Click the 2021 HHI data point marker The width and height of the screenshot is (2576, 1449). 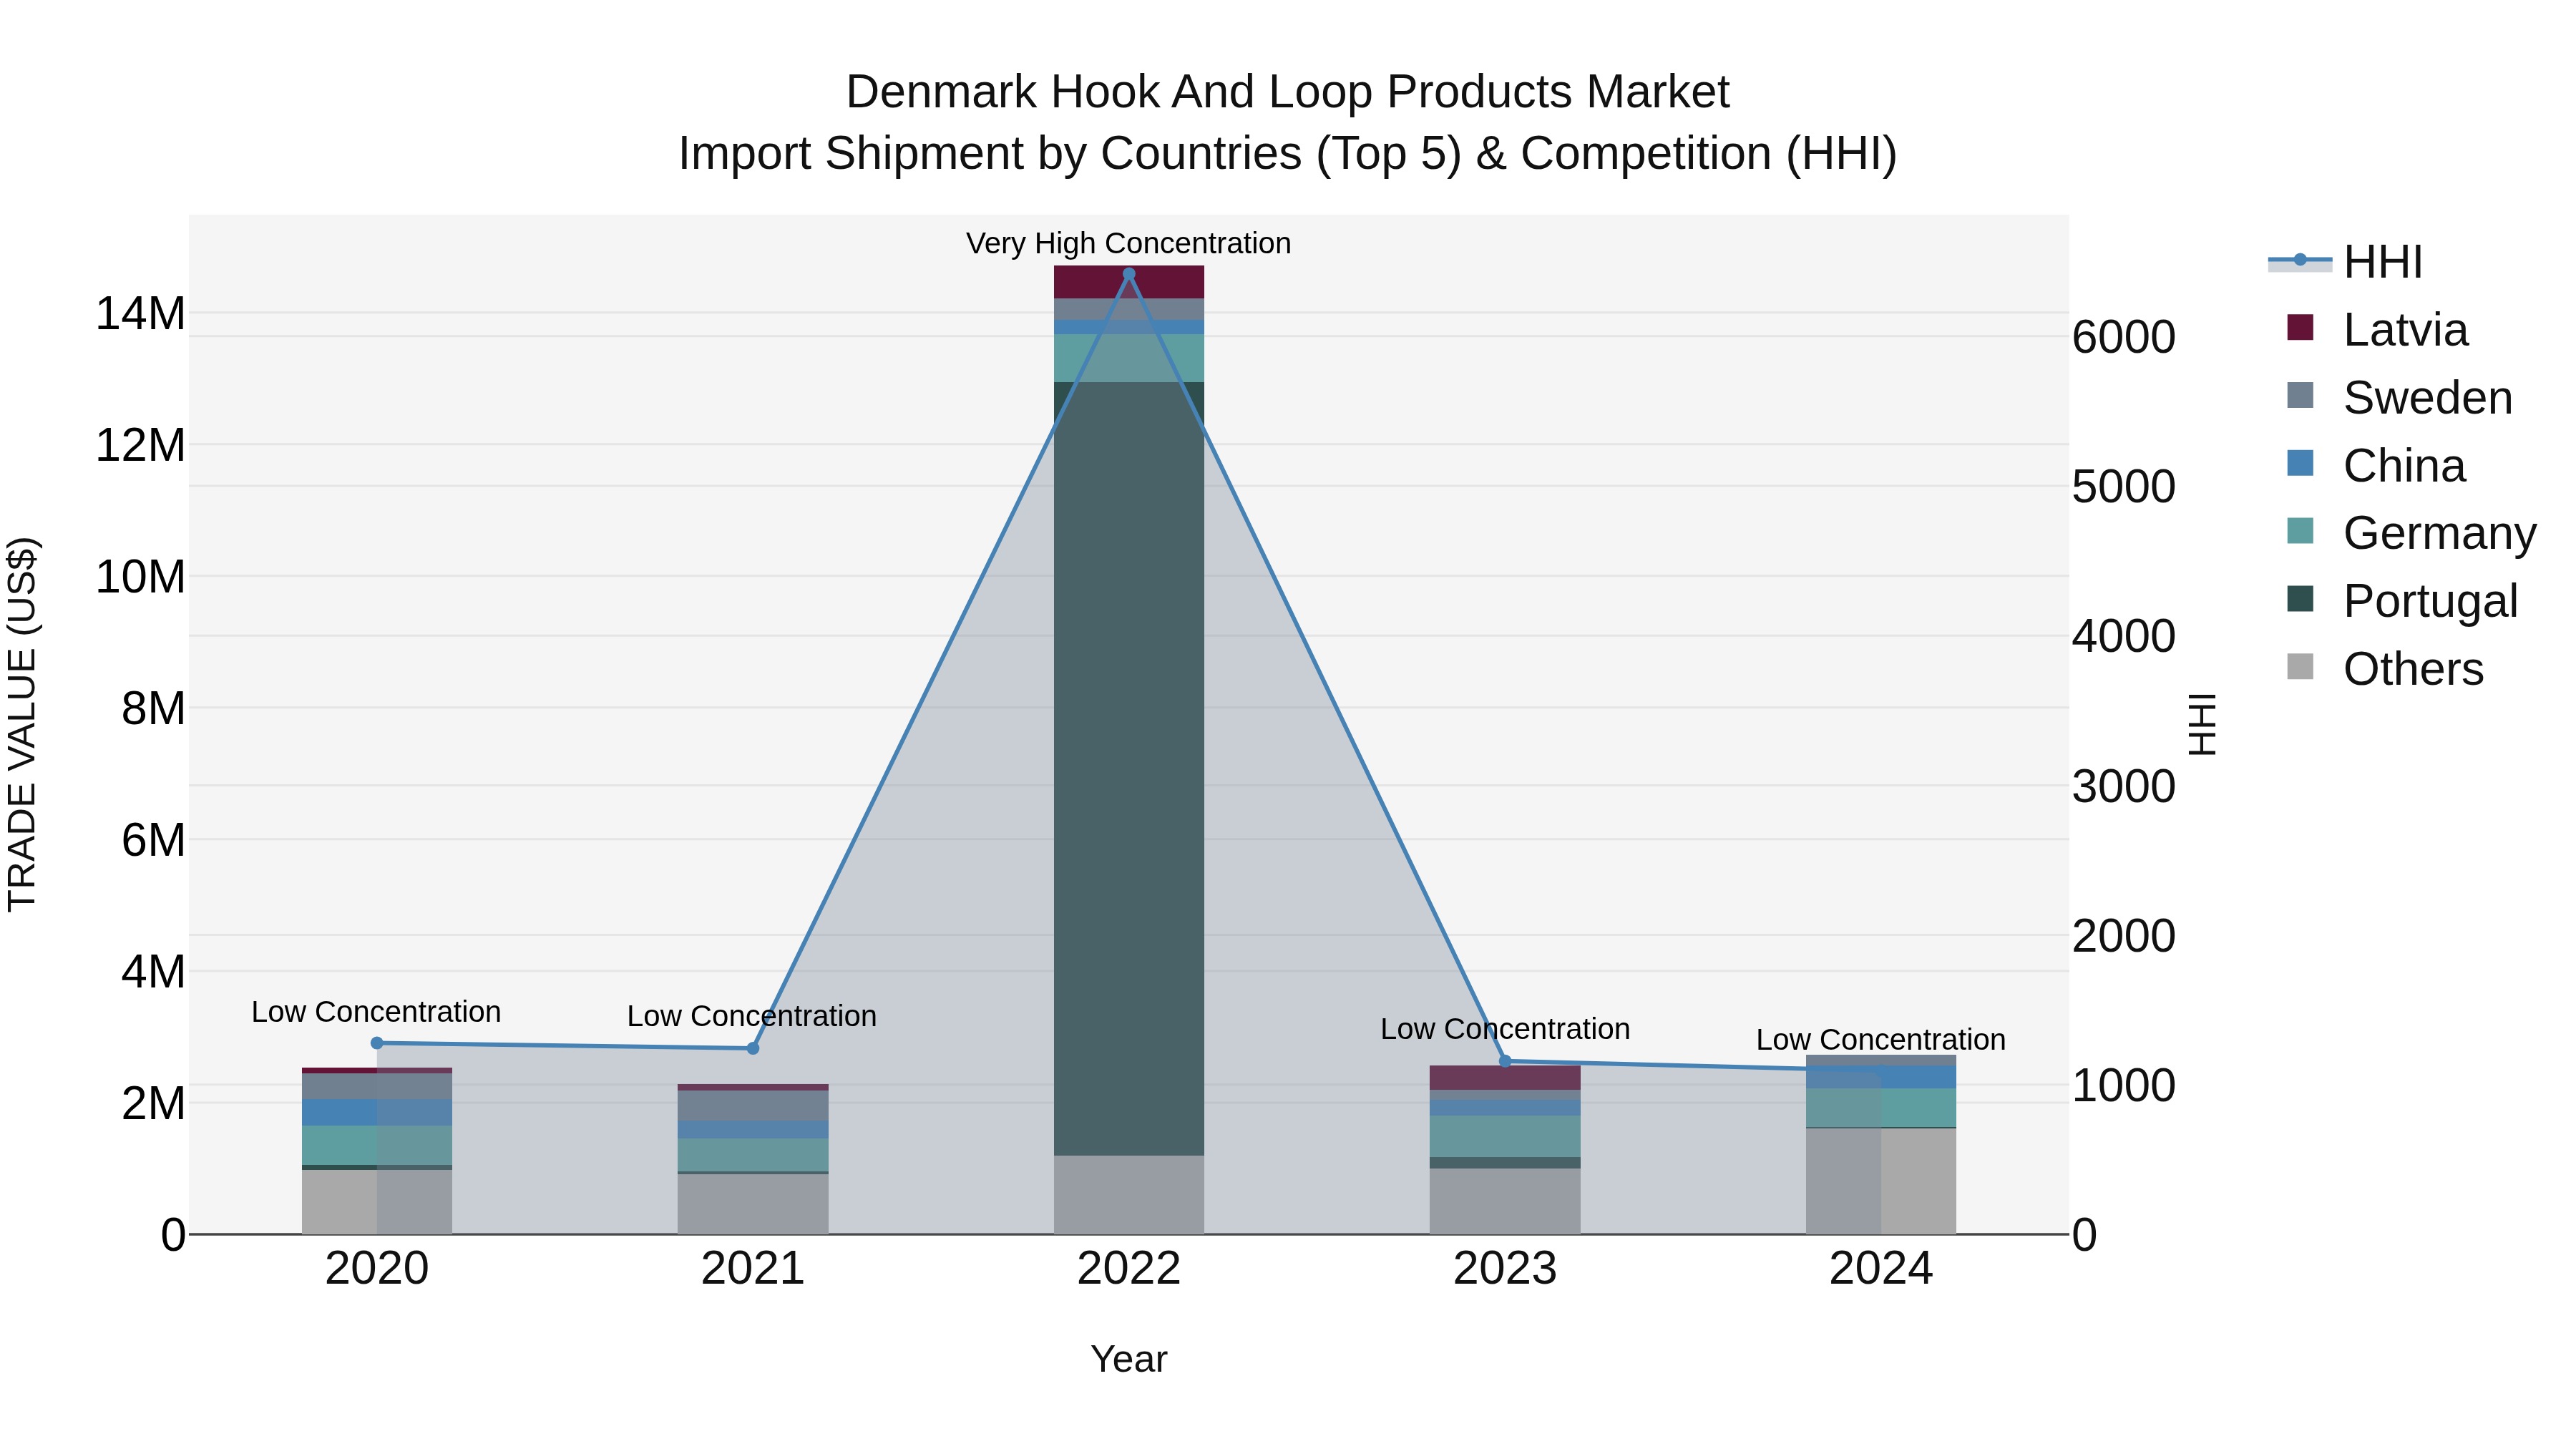point(753,1048)
